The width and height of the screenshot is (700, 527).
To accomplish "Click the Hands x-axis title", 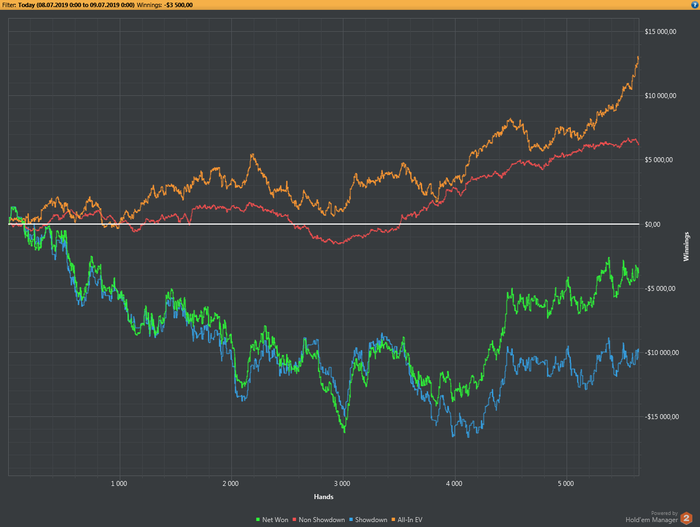I will tap(323, 497).
